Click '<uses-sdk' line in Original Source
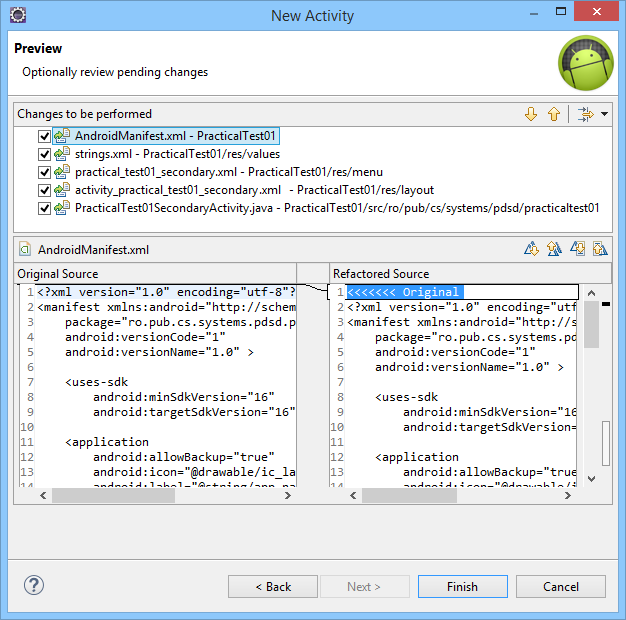The image size is (626, 620). pos(97,382)
